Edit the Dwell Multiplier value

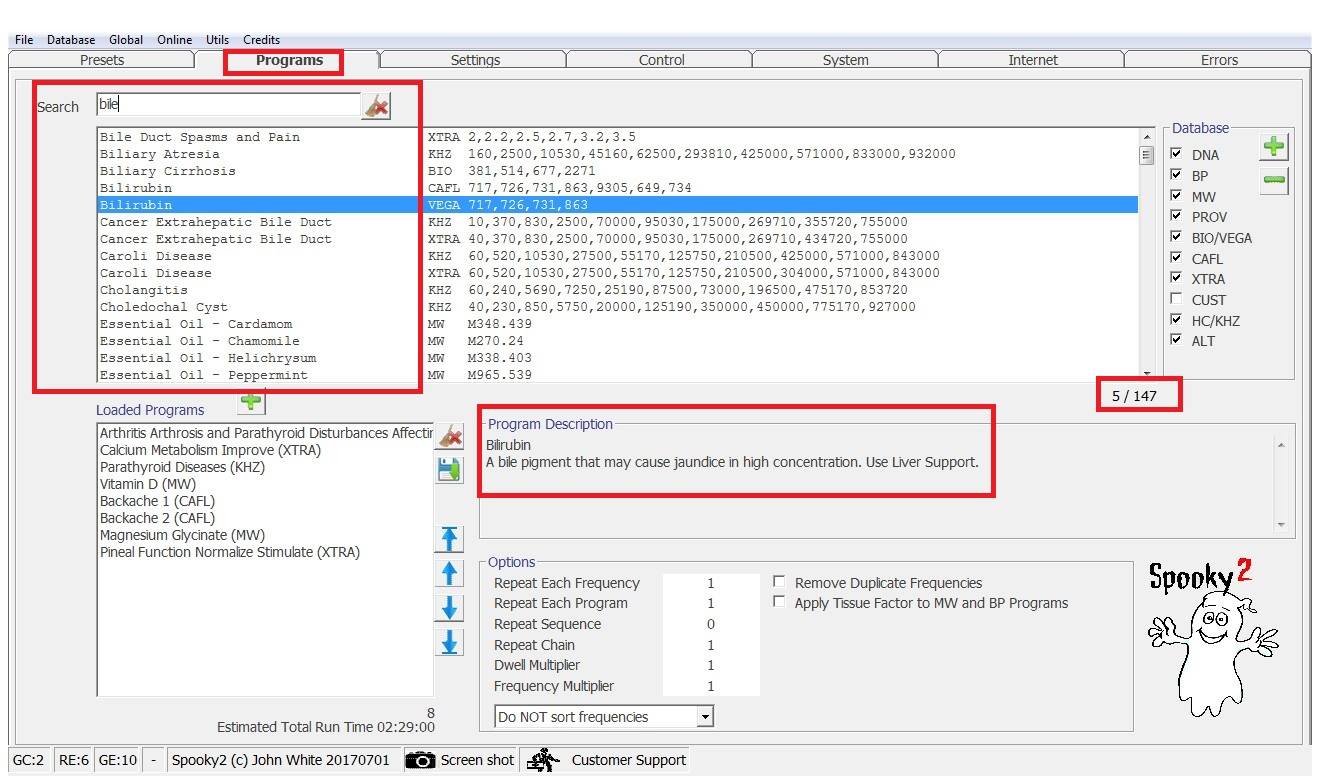(x=711, y=665)
